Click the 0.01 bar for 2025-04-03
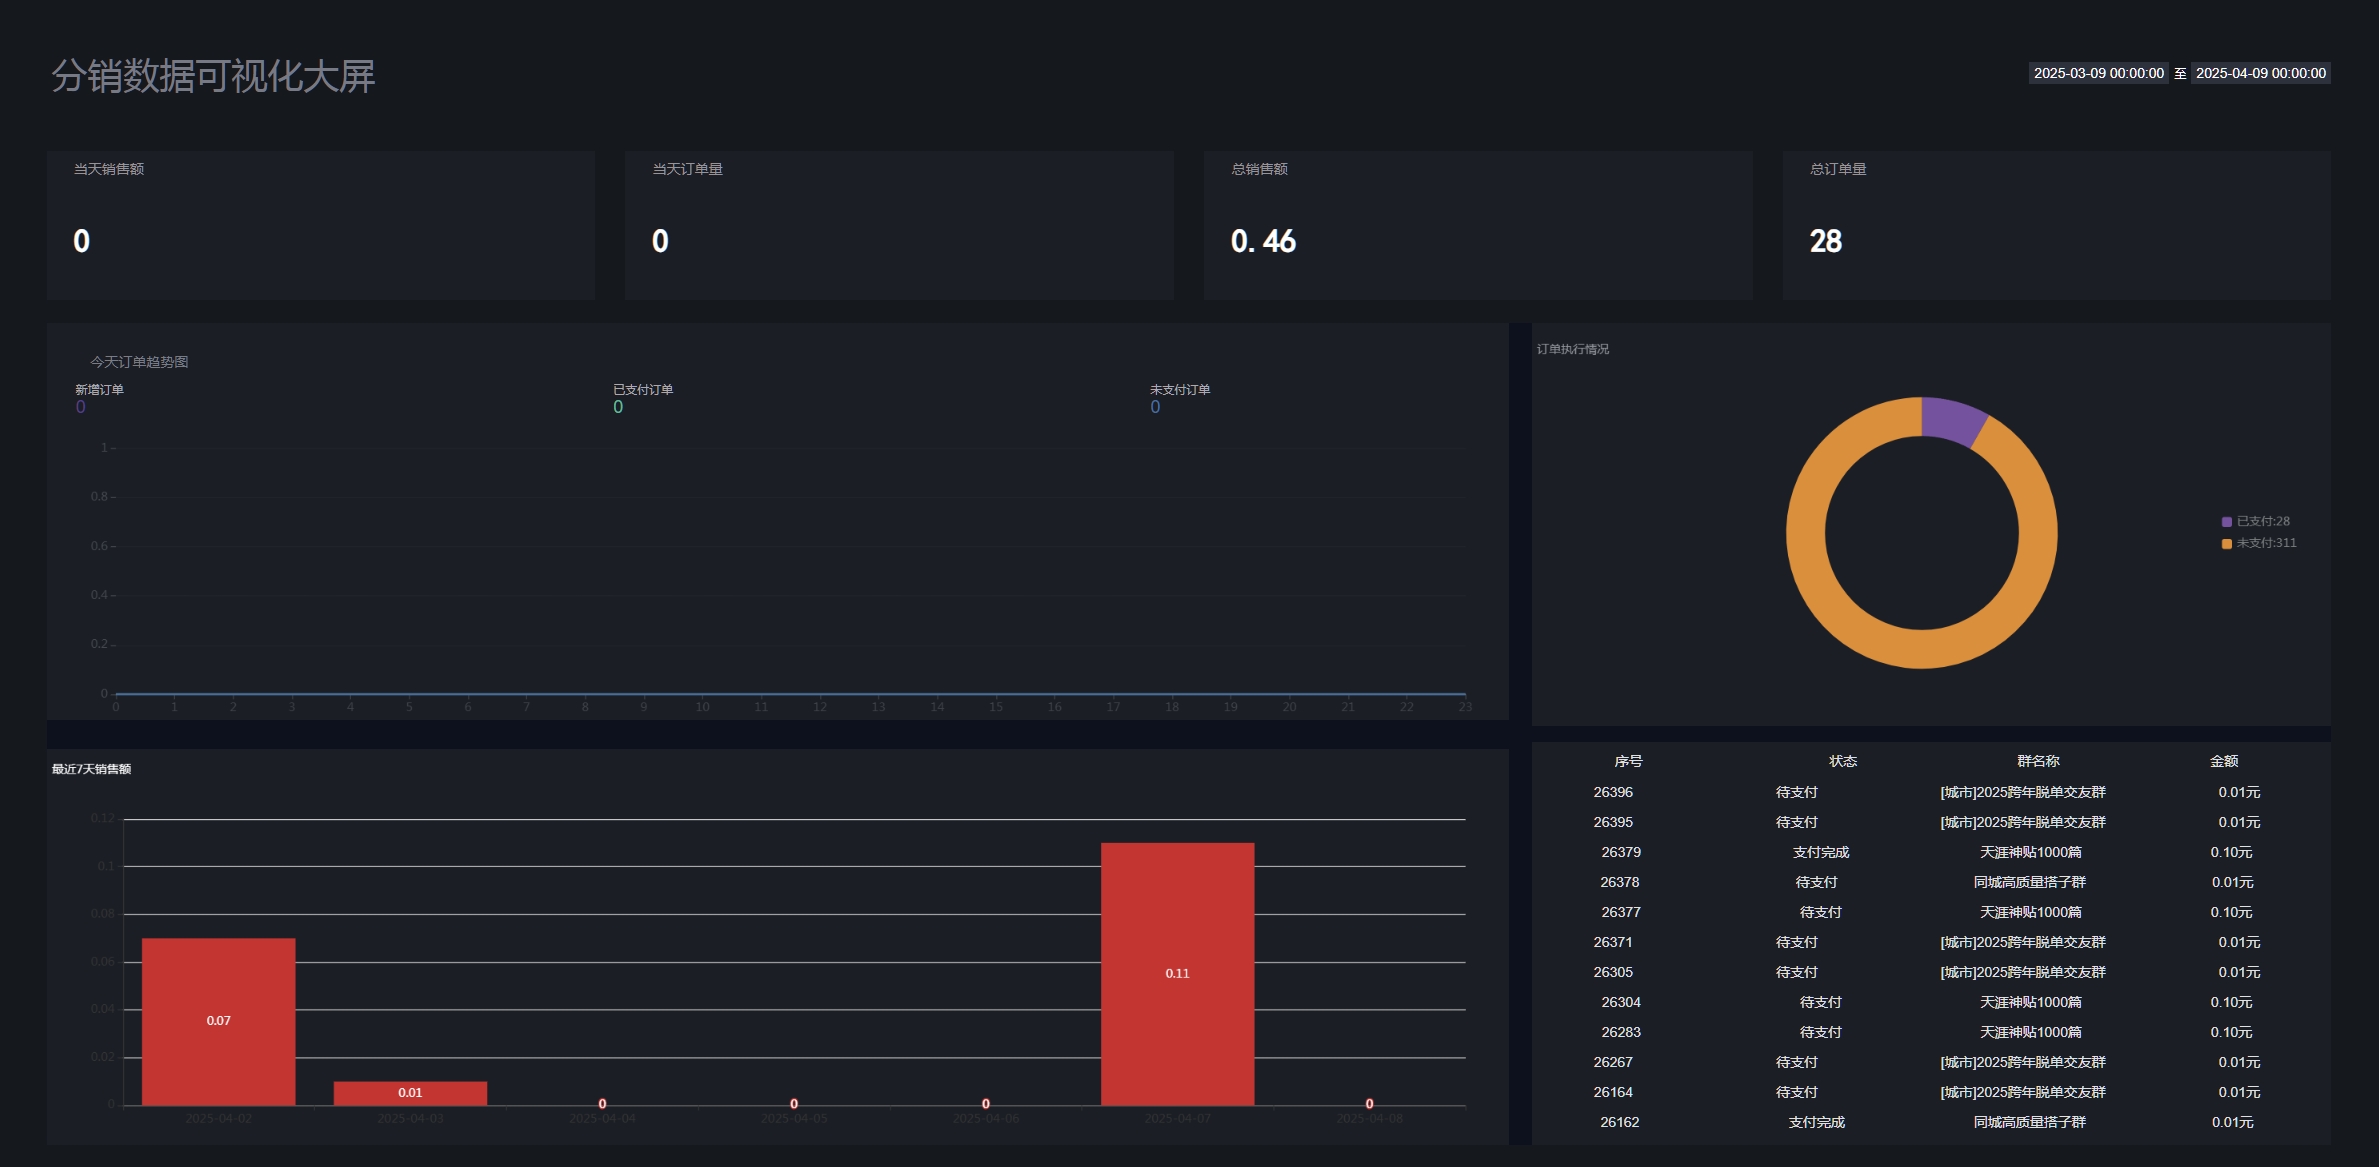This screenshot has height=1167, width=2379. 410,1093
